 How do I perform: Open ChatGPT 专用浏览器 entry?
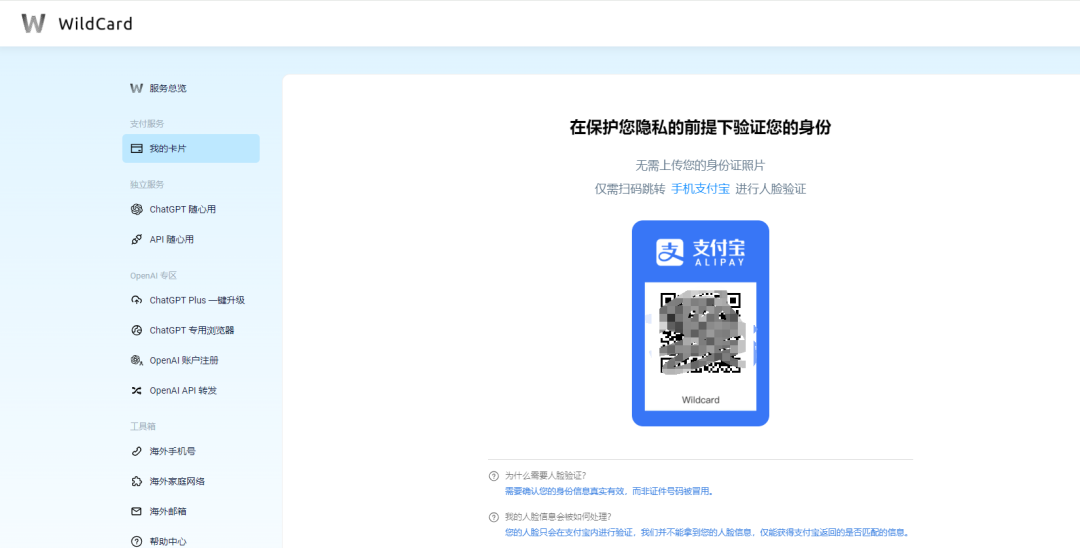[x=191, y=330]
